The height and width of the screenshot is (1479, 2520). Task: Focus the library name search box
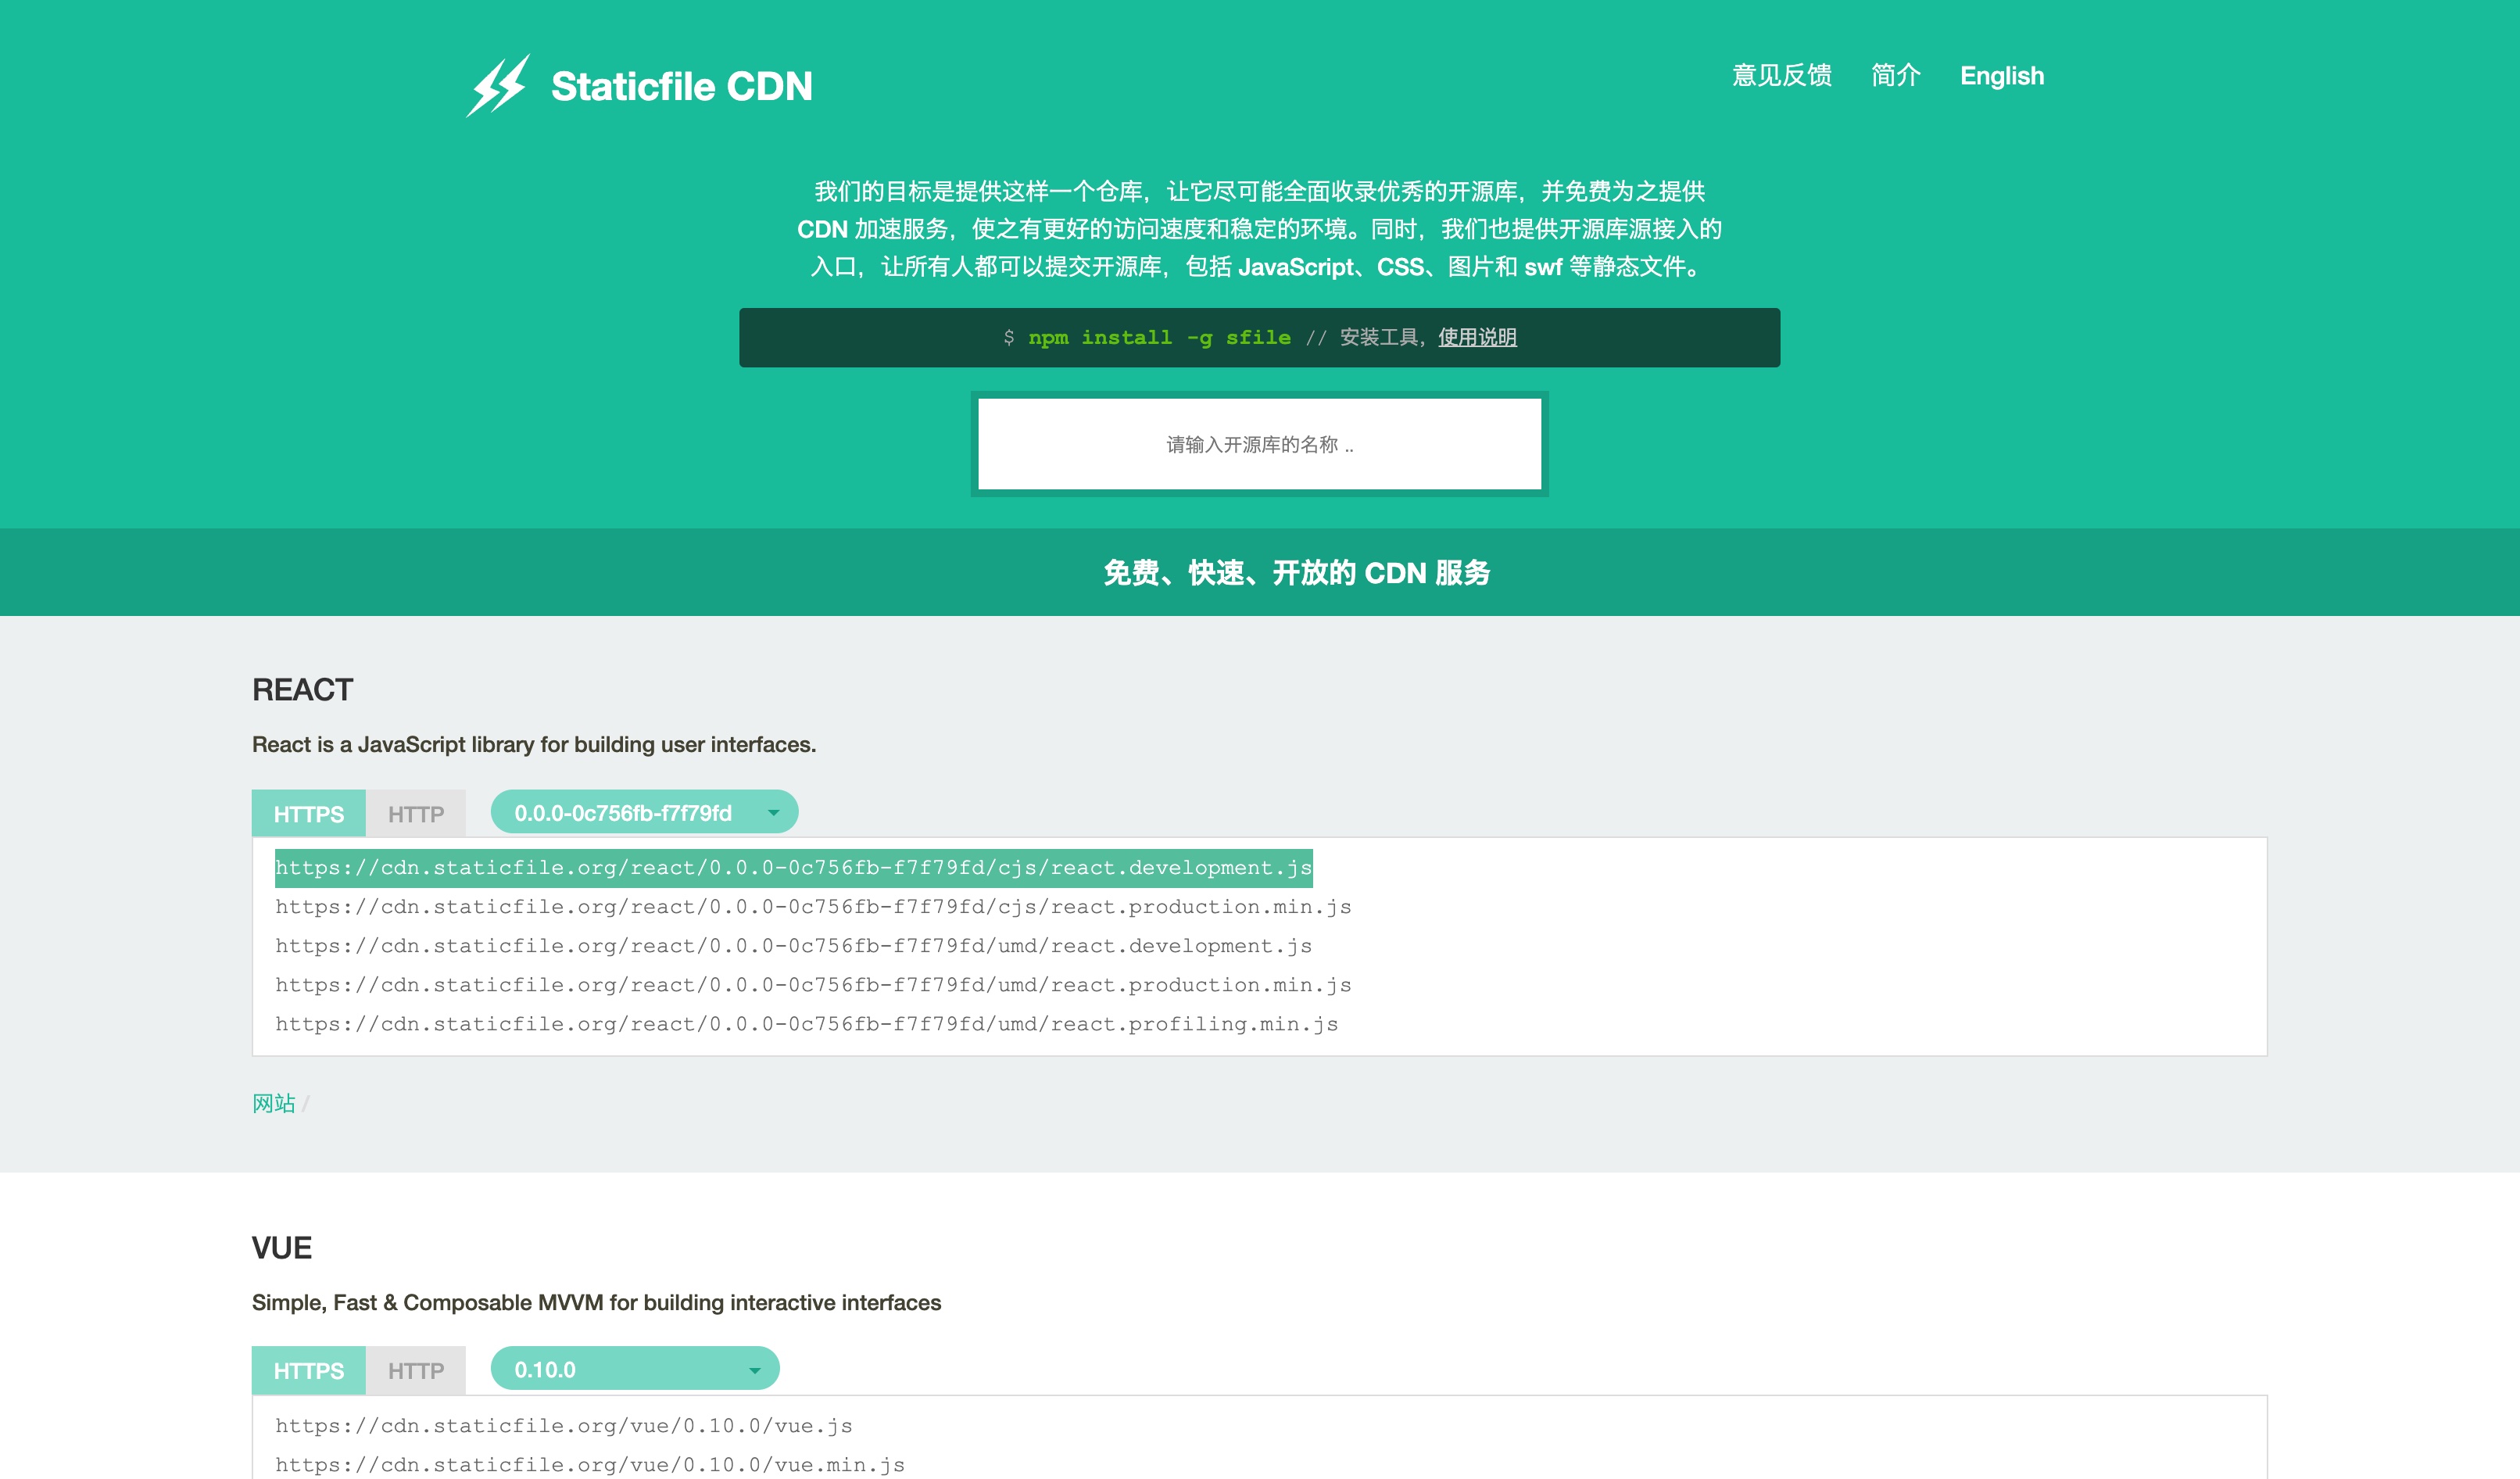click(1260, 444)
